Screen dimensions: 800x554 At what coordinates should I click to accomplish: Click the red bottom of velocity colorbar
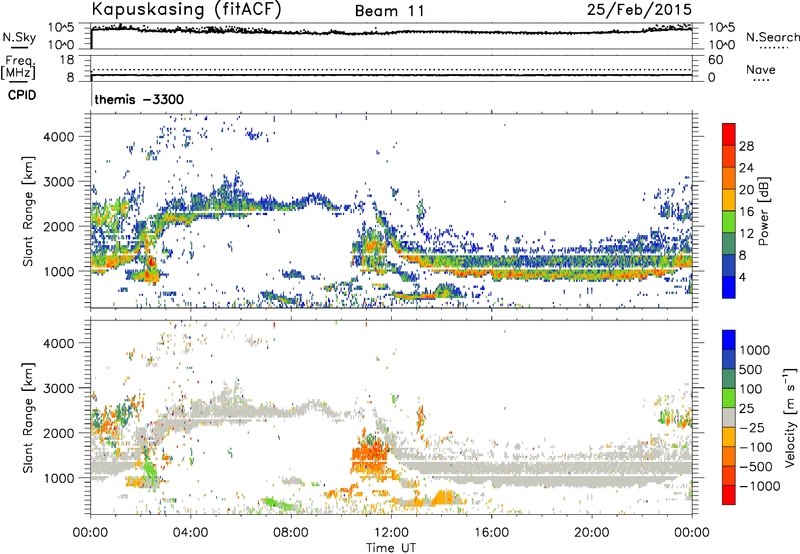click(729, 495)
